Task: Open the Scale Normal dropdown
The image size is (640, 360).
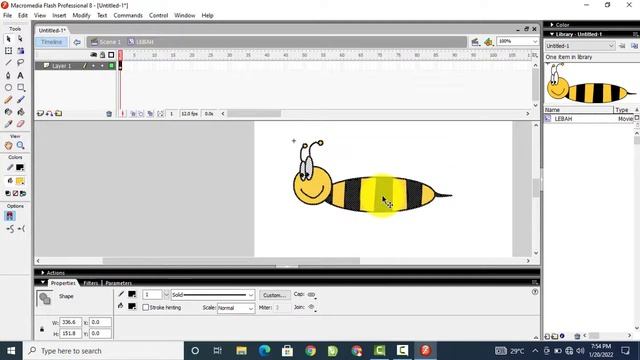Action: [x=251, y=308]
